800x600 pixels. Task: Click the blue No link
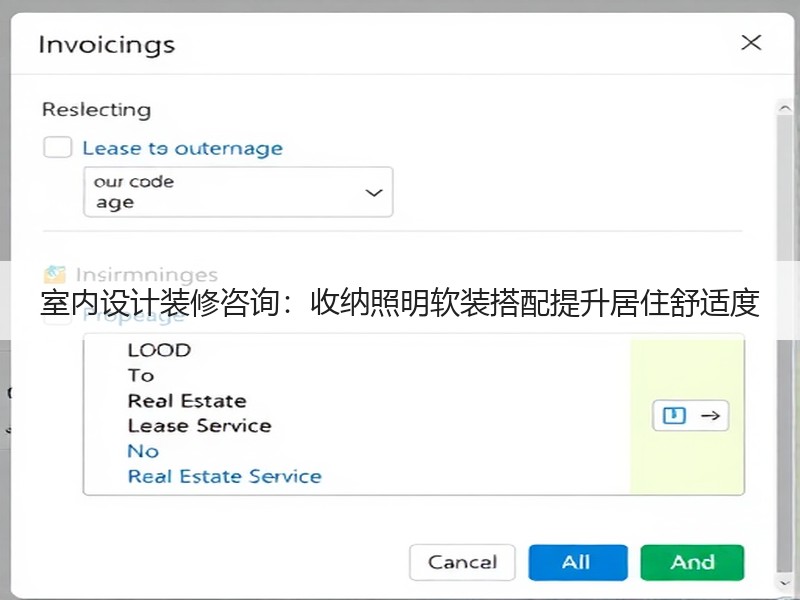tap(143, 451)
